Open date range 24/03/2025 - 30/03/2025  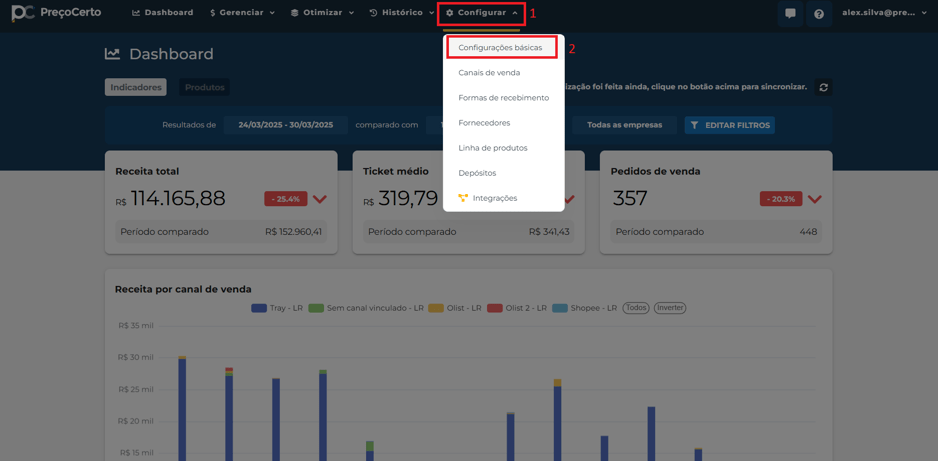285,125
